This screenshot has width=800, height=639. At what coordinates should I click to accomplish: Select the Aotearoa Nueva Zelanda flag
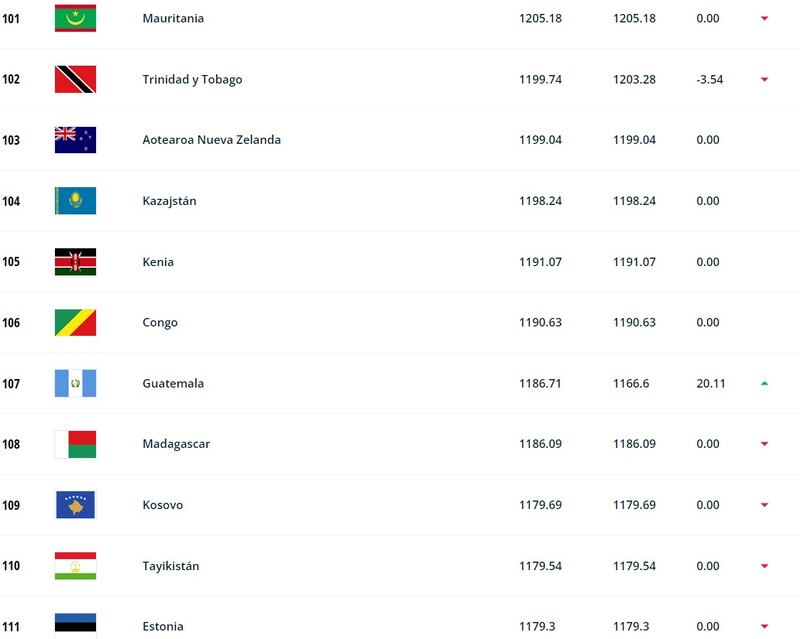(x=75, y=140)
